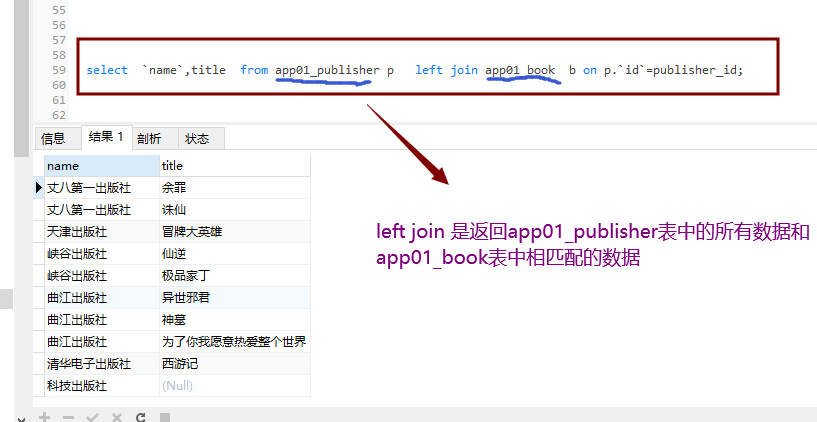
Task: Select 峡谷出版社 in the 极品家丁 row
Action: pyautogui.click(x=102, y=276)
